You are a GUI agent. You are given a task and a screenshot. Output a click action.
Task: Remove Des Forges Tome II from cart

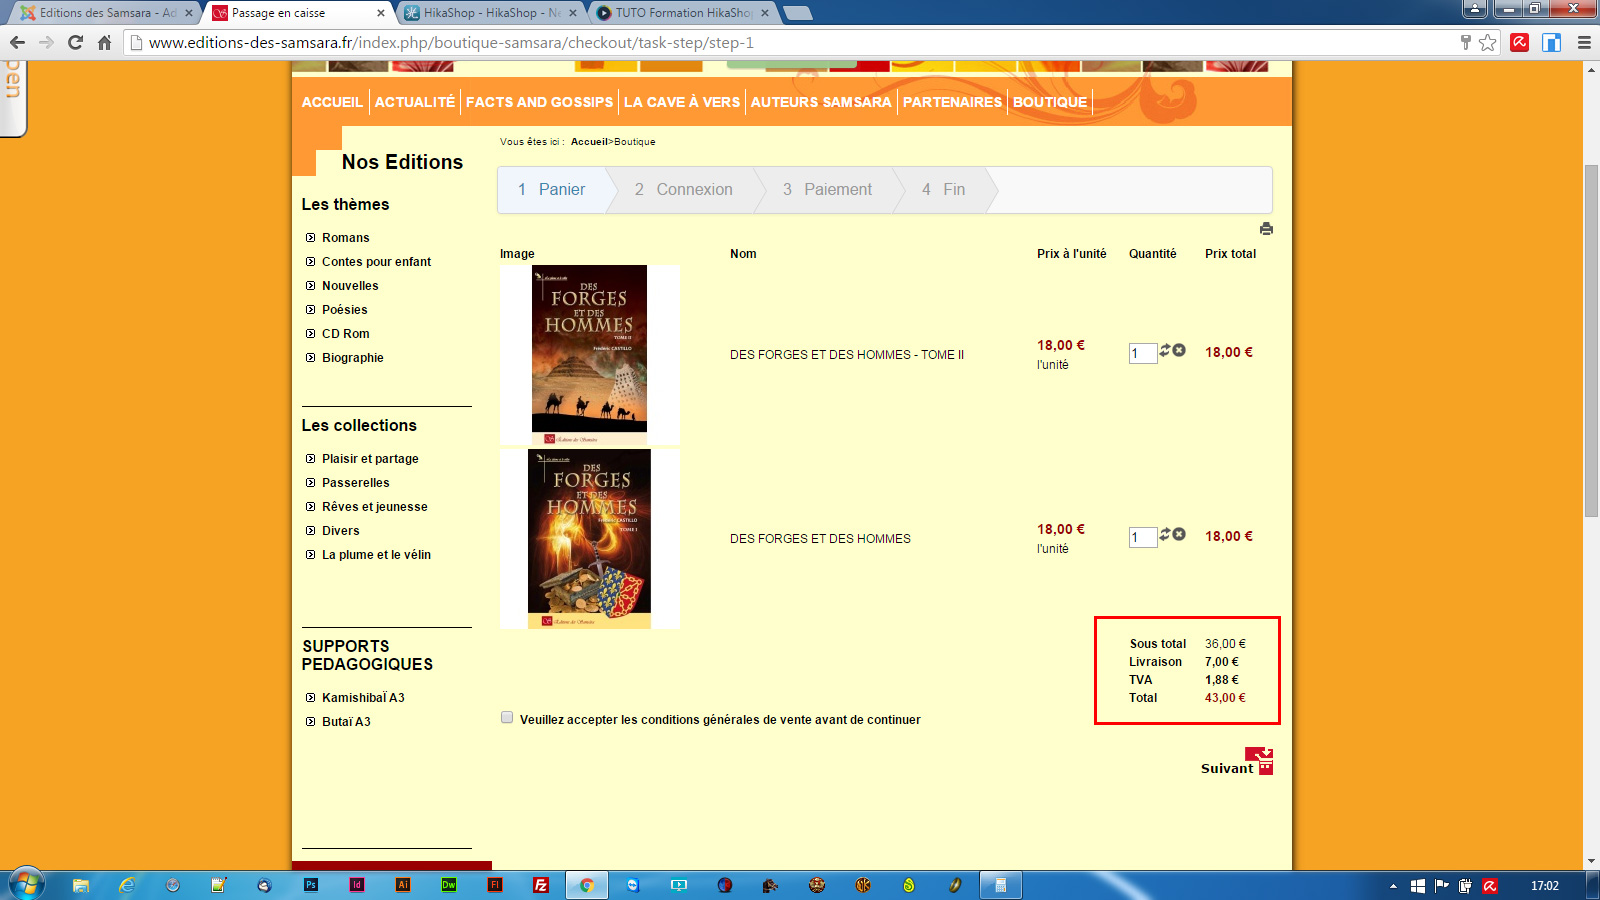point(1179,350)
